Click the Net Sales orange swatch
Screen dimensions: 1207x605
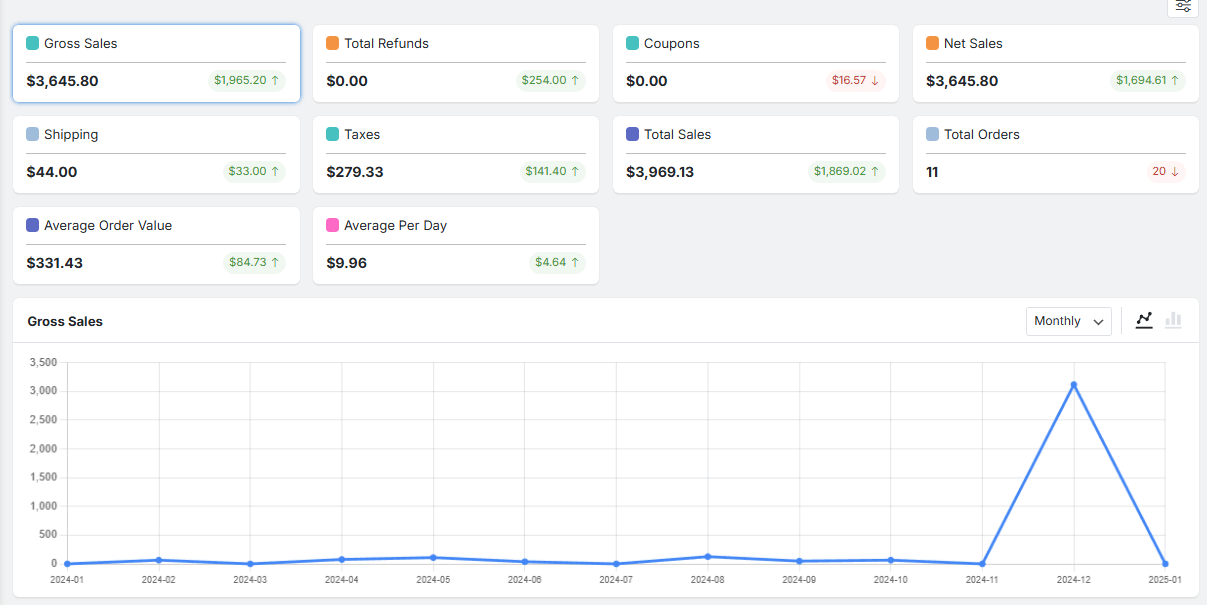click(x=933, y=44)
